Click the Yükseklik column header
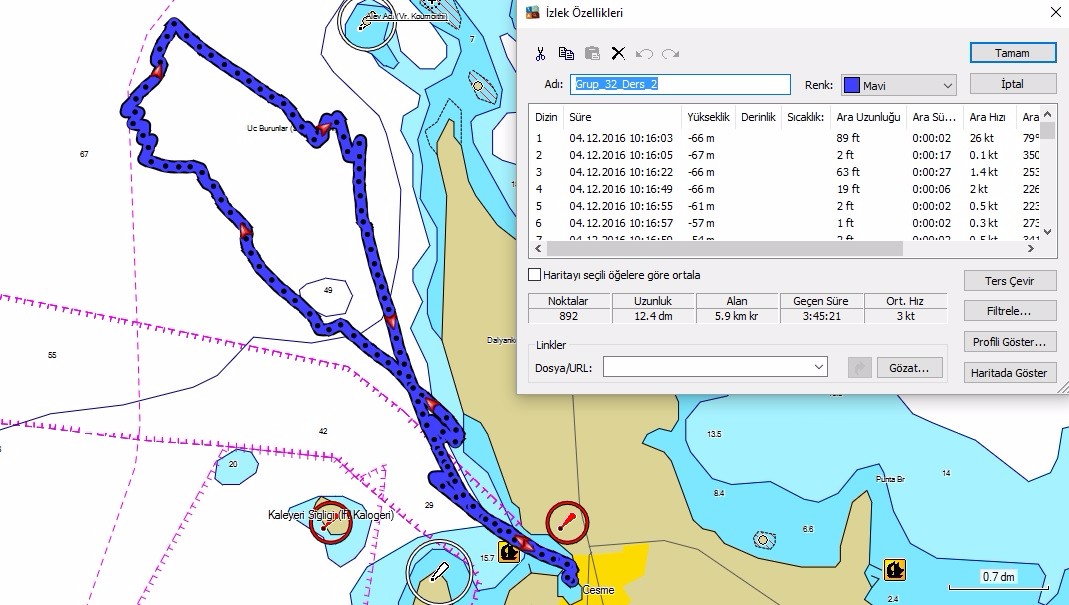 708,117
